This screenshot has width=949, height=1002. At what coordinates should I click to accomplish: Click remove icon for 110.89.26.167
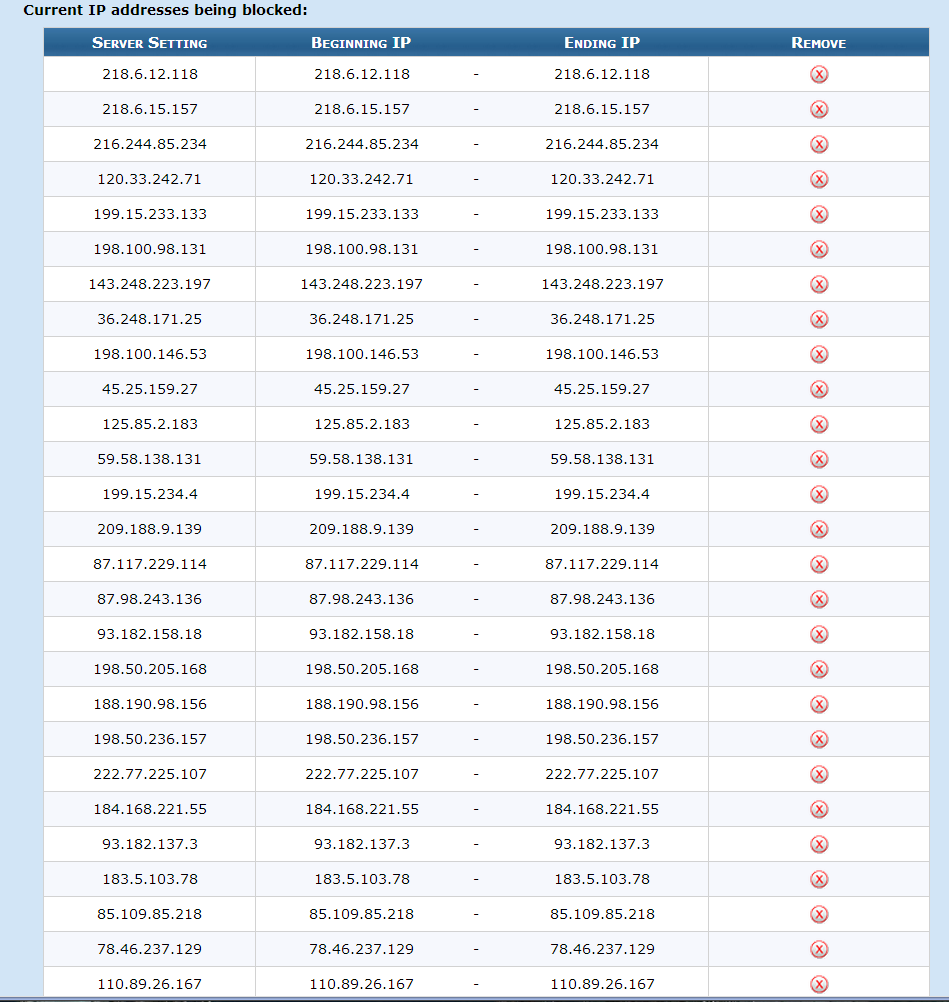pos(819,984)
